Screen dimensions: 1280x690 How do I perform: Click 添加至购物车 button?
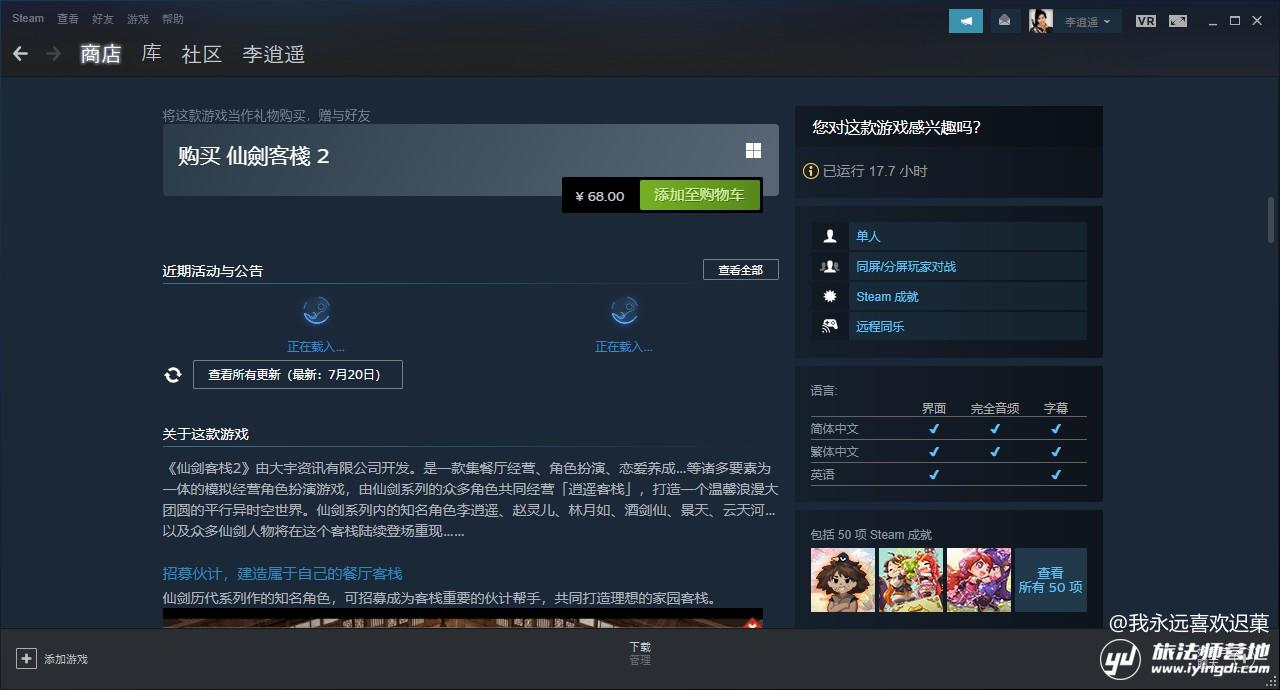[699, 196]
